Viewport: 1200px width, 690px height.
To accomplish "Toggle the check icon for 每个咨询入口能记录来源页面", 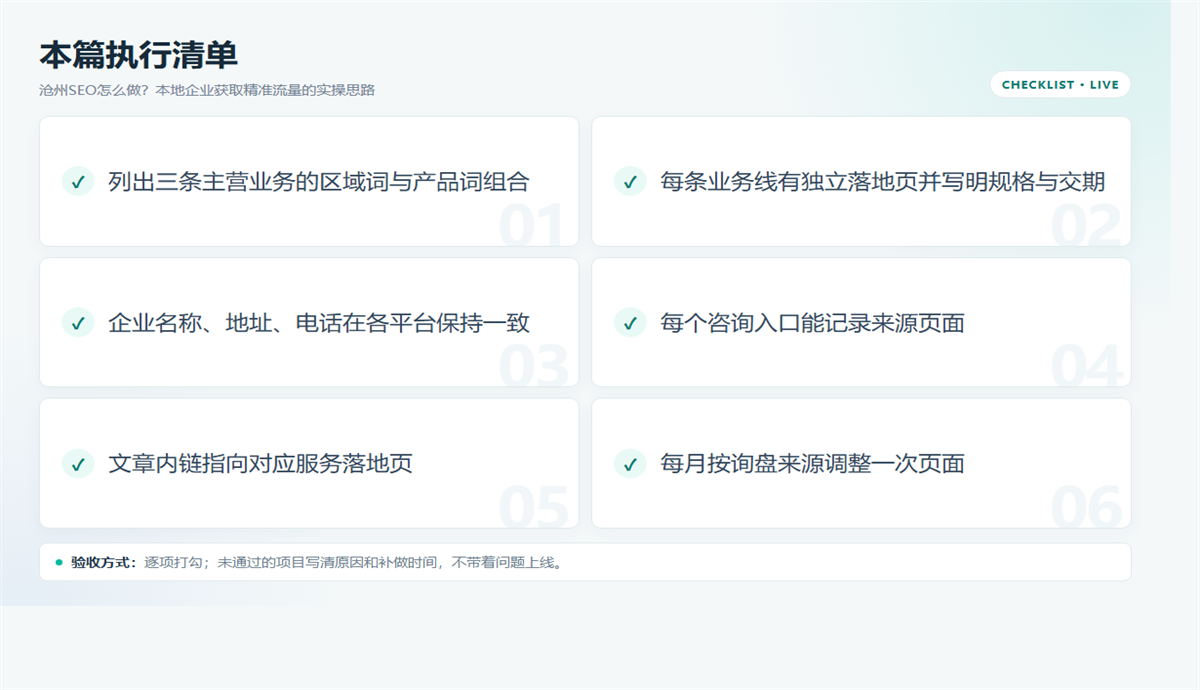I will coord(630,322).
